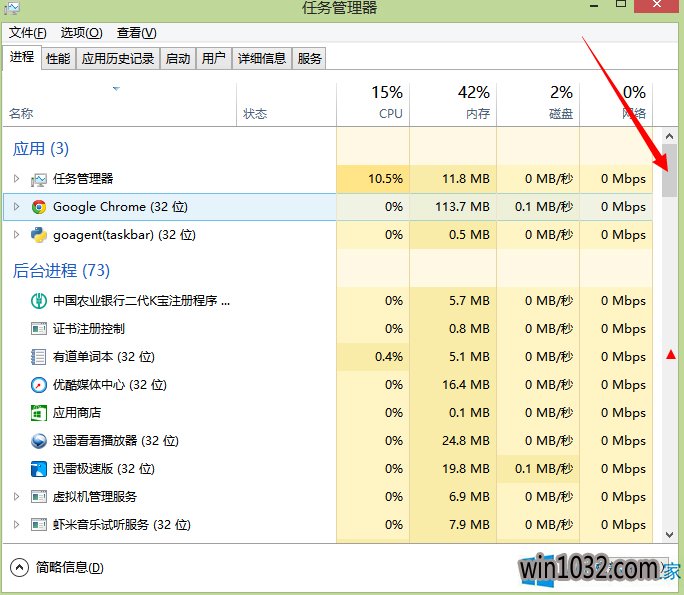Click the 迅雷极速版 icon

point(39,469)
